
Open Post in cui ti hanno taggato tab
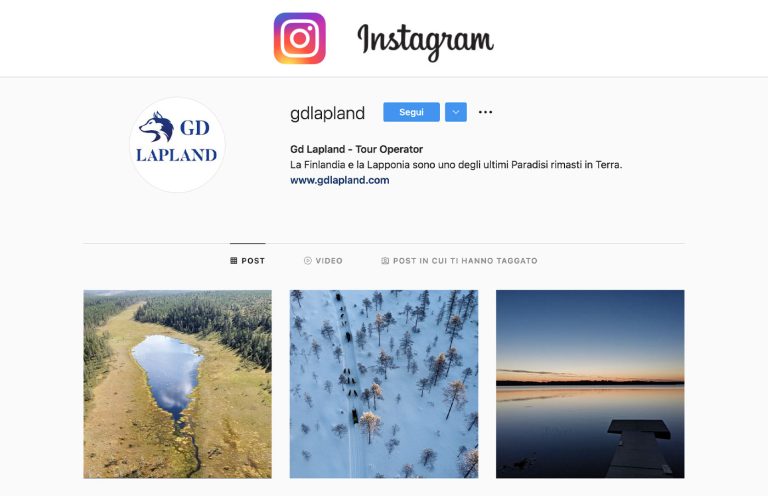[459, 260]
